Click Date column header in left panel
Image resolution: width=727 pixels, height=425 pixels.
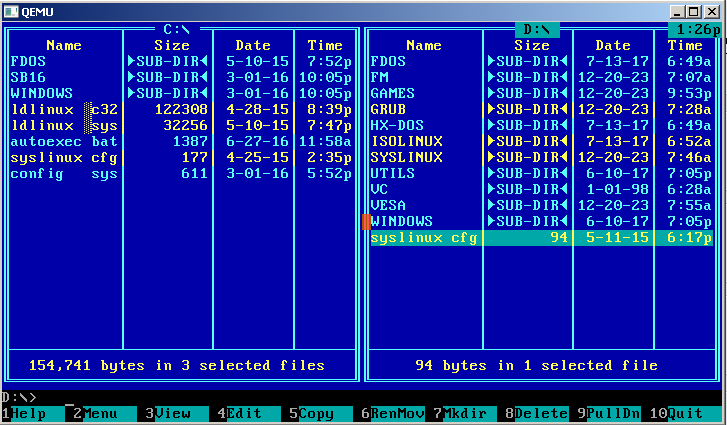point(253,45)
